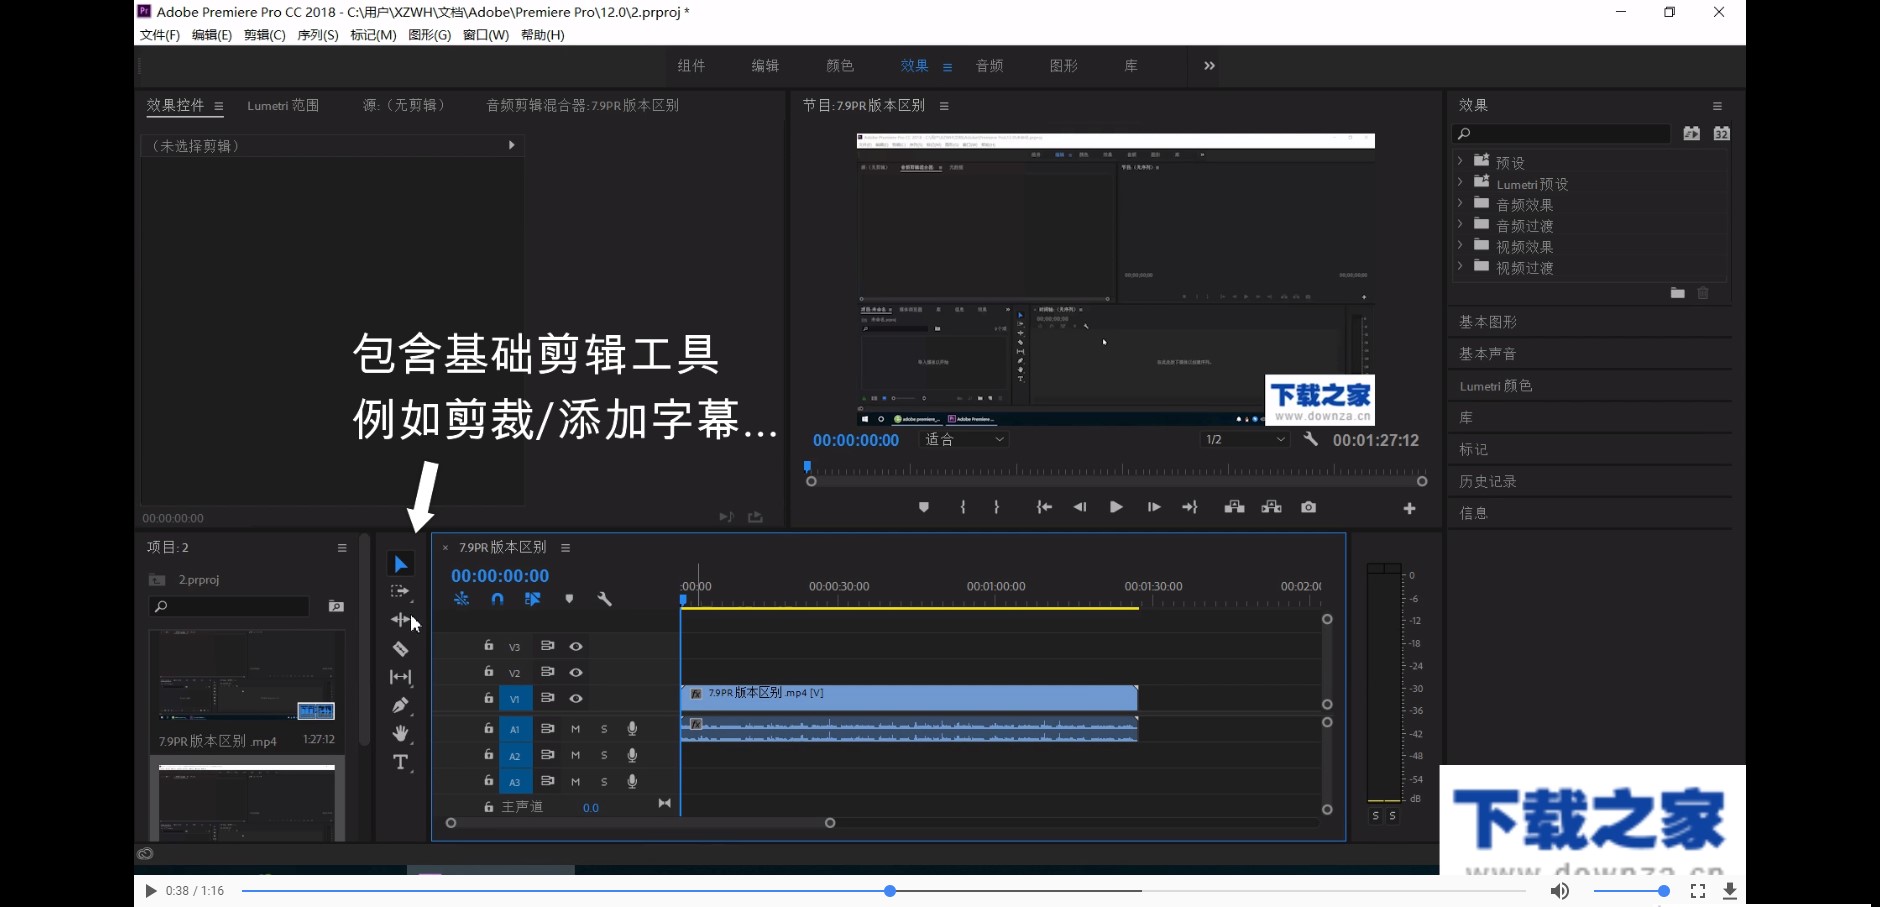Expand the 音频过渡 category in Effects panel
This screenshot has width=1880, height=907.
[1463, 225]
